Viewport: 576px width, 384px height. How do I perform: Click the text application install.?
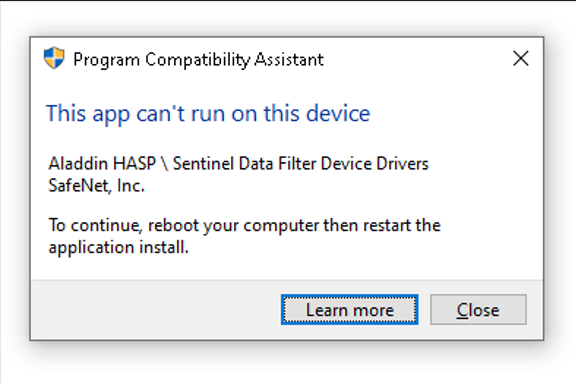(x=118, y=247)
